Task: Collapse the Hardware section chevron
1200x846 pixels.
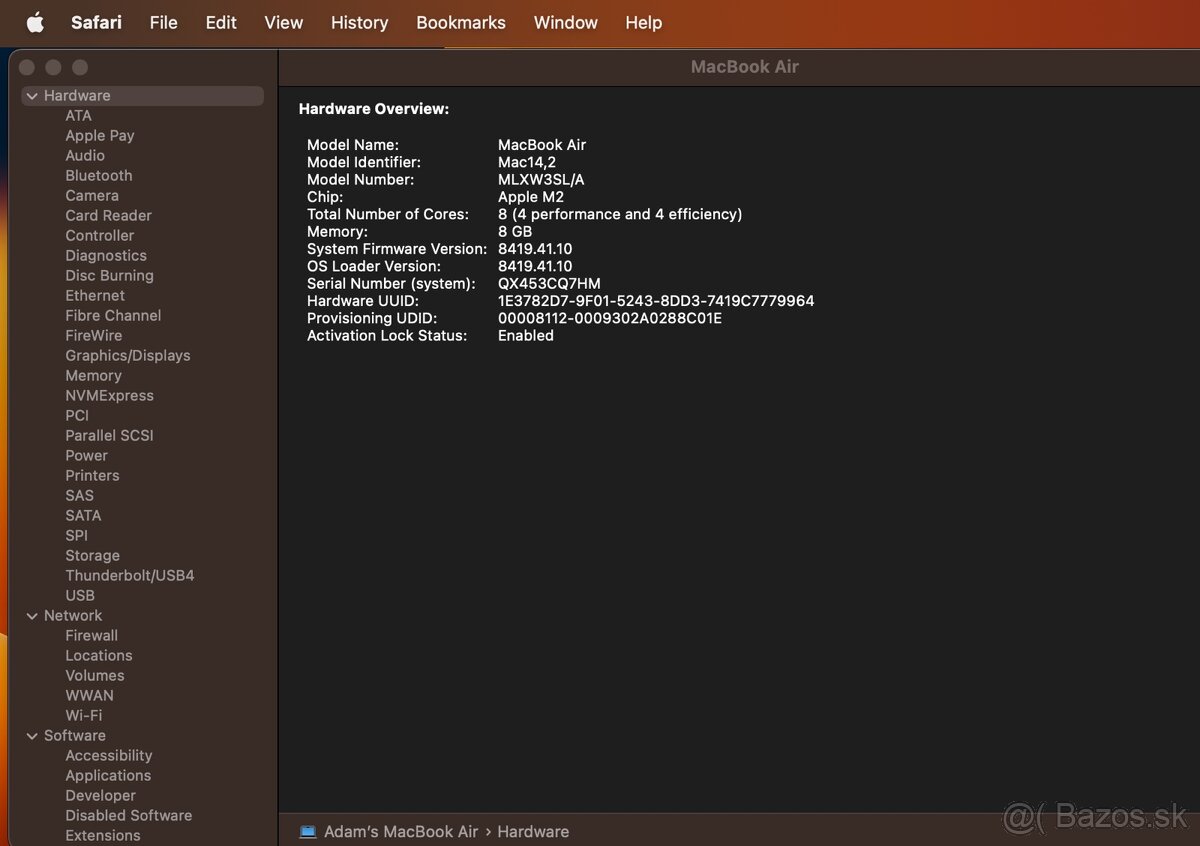Action: pos(32,96)
